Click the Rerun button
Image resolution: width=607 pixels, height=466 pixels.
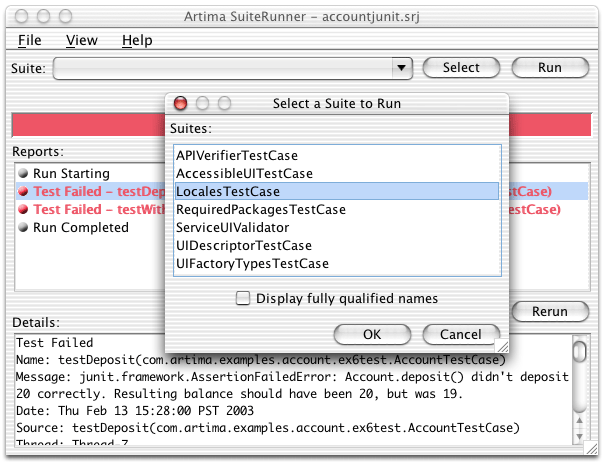click(x=550, y=312)
